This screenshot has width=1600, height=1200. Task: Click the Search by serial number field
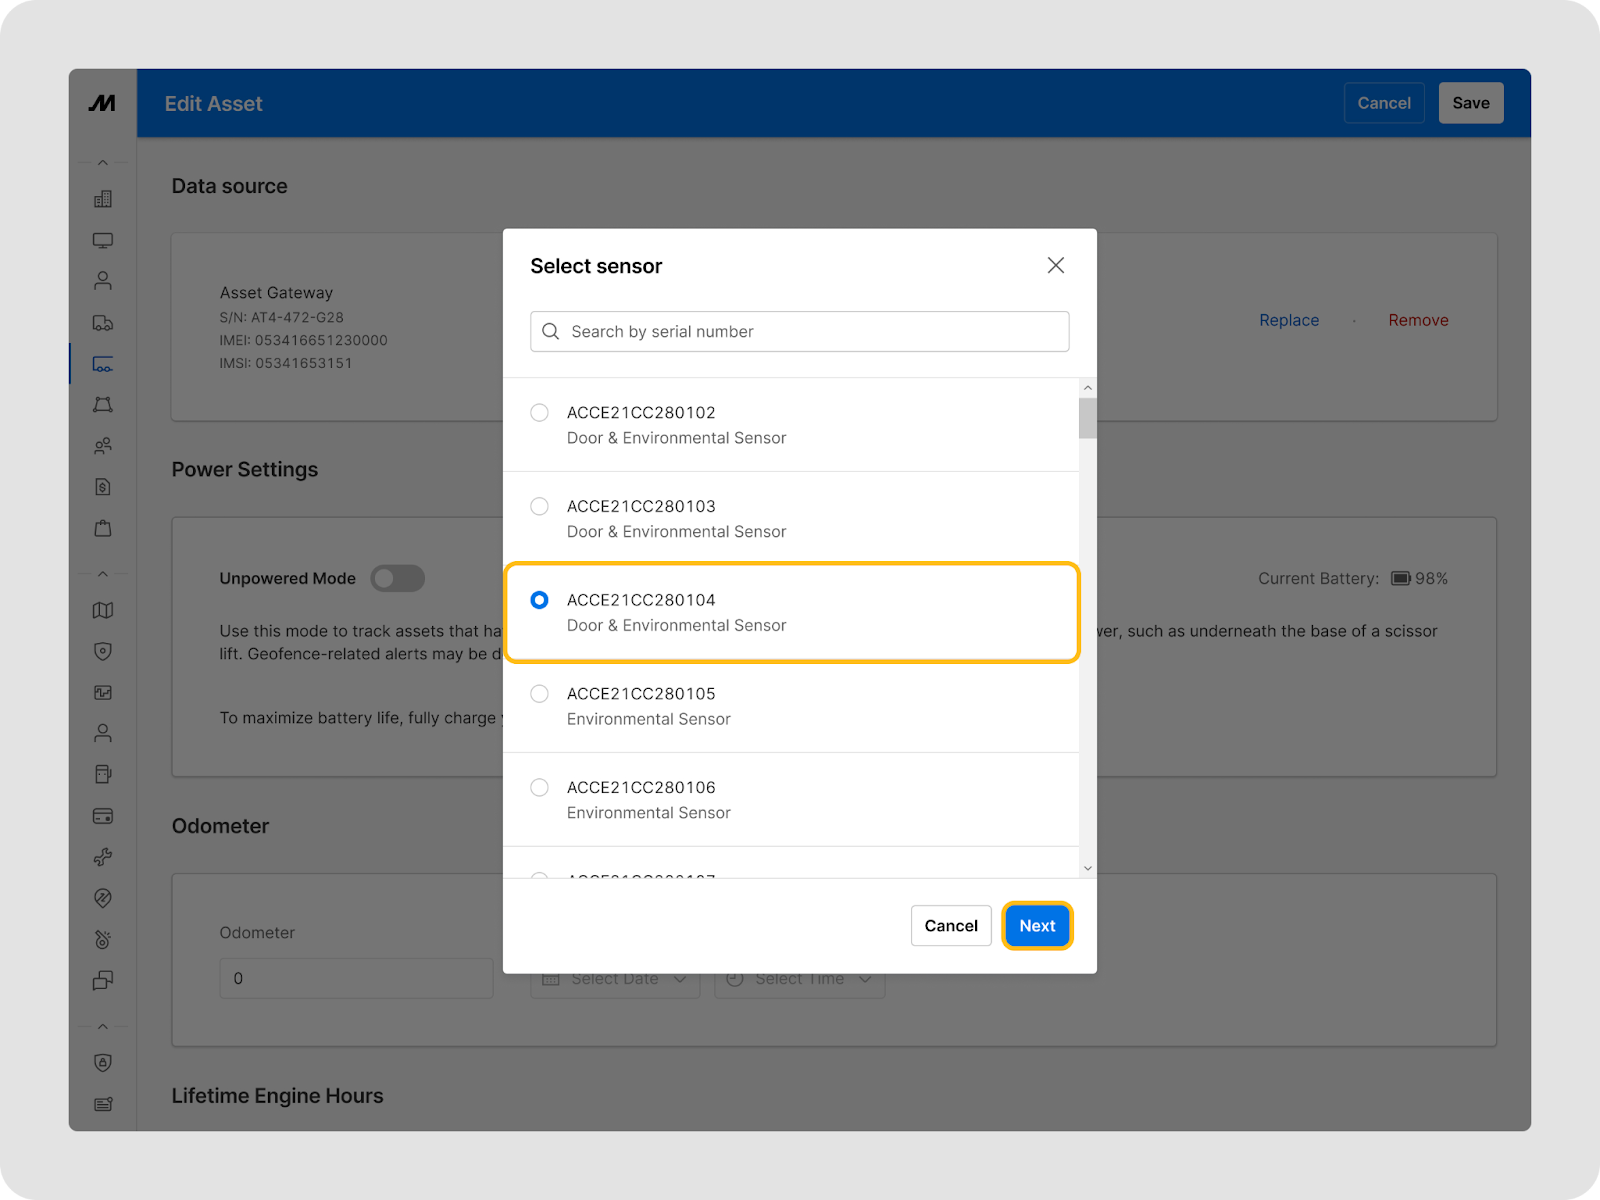tap(800, 332)
